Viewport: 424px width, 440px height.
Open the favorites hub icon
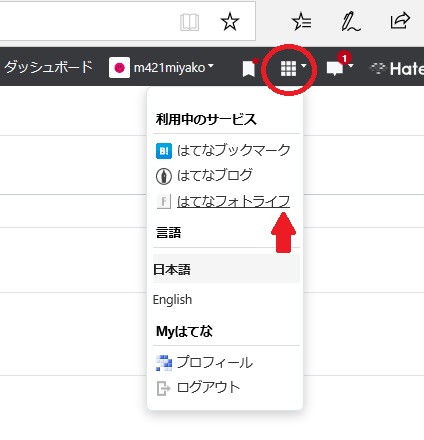302,22
